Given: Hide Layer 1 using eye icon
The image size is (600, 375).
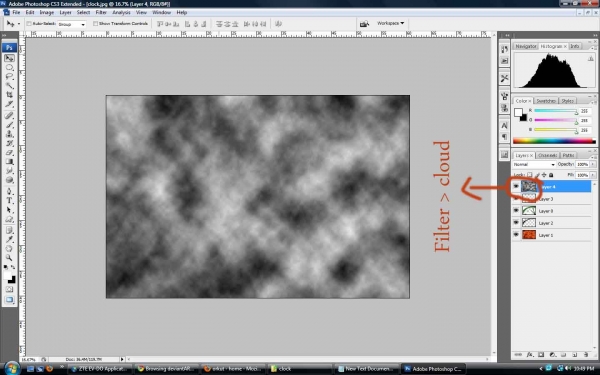Looking at the screenshot, I should click(516, 235).
